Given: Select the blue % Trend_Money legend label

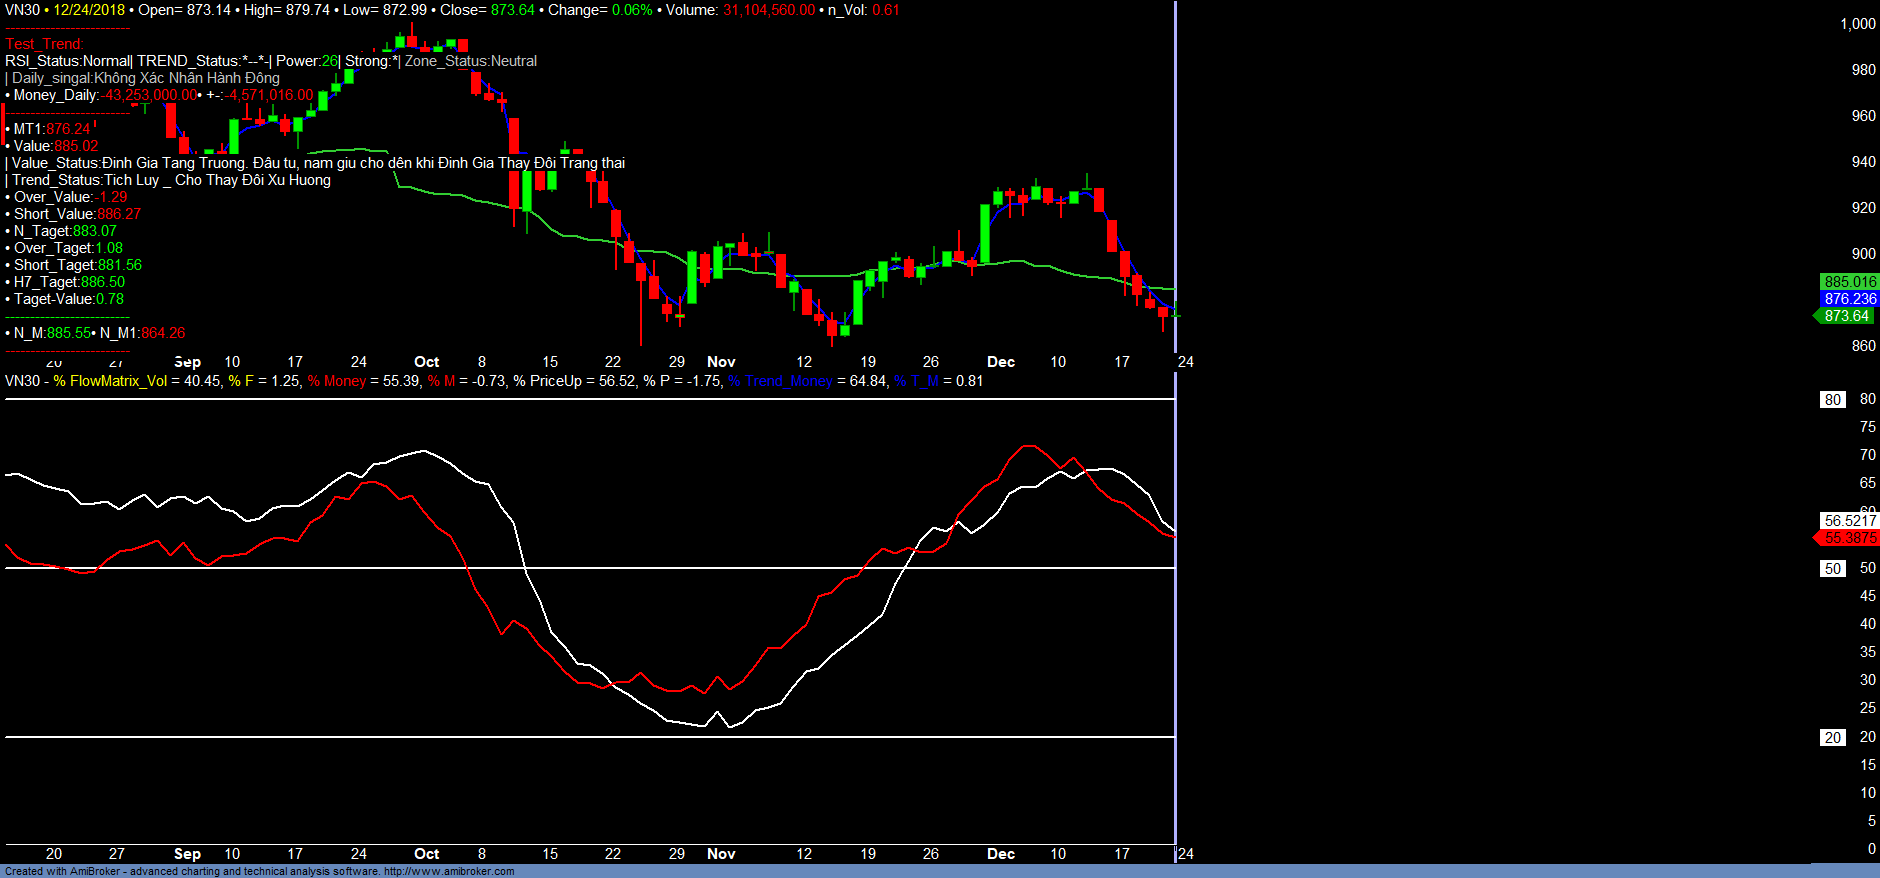Looking at the screenshot, I should point(780,381).
